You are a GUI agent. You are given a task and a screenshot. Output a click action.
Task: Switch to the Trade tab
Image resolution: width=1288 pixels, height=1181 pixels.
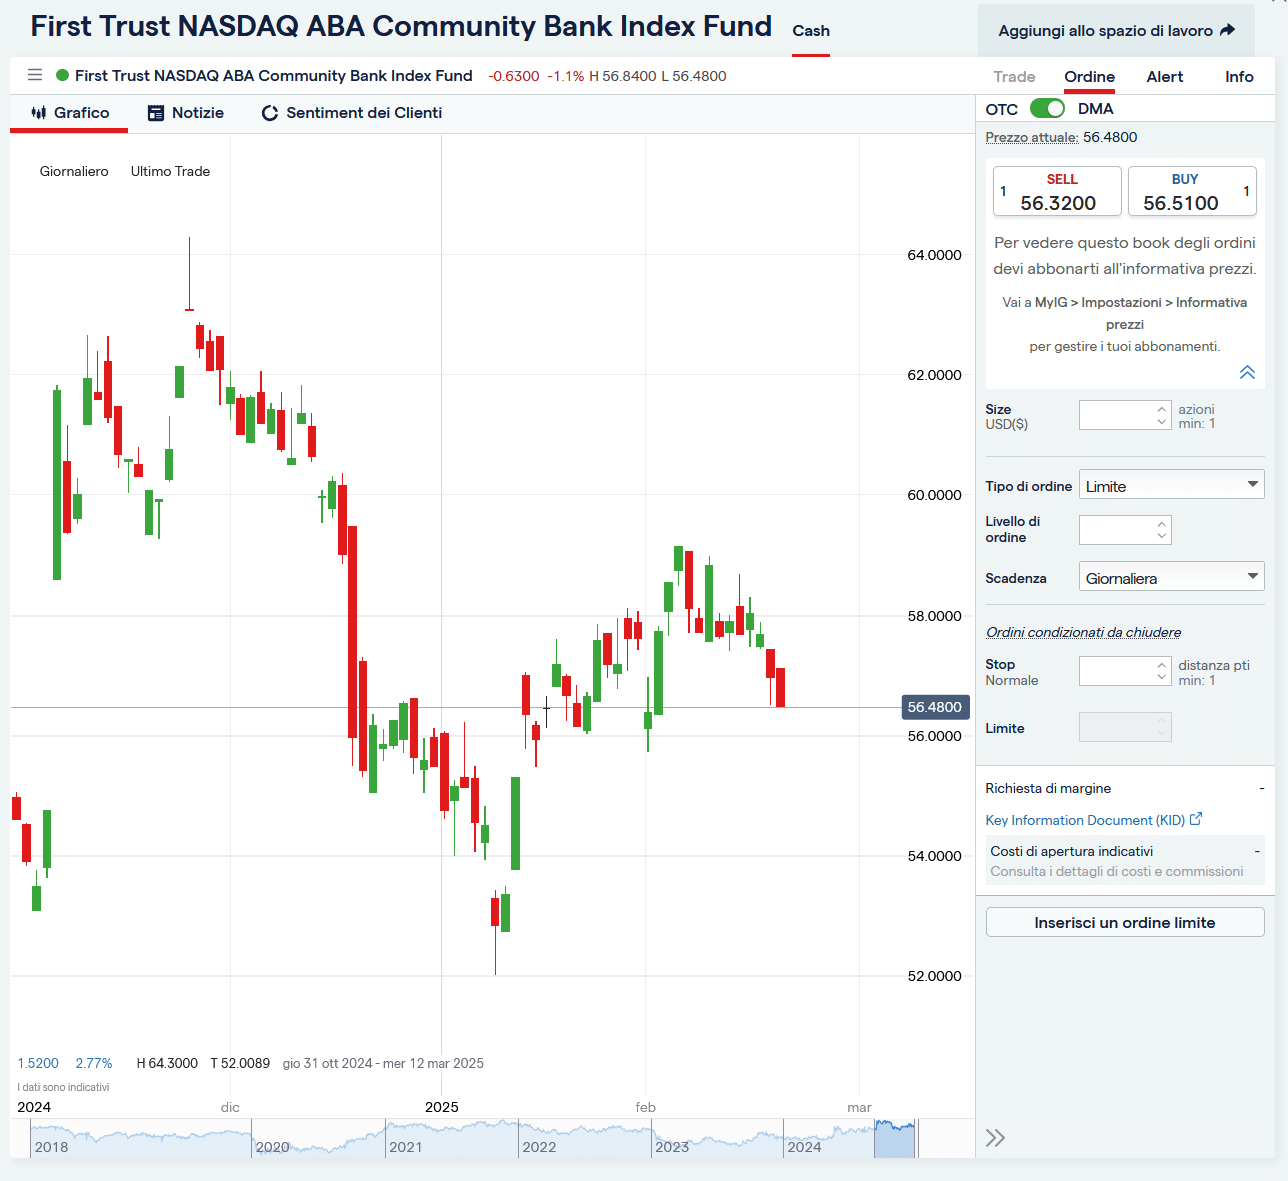(x=1014, y=77)
